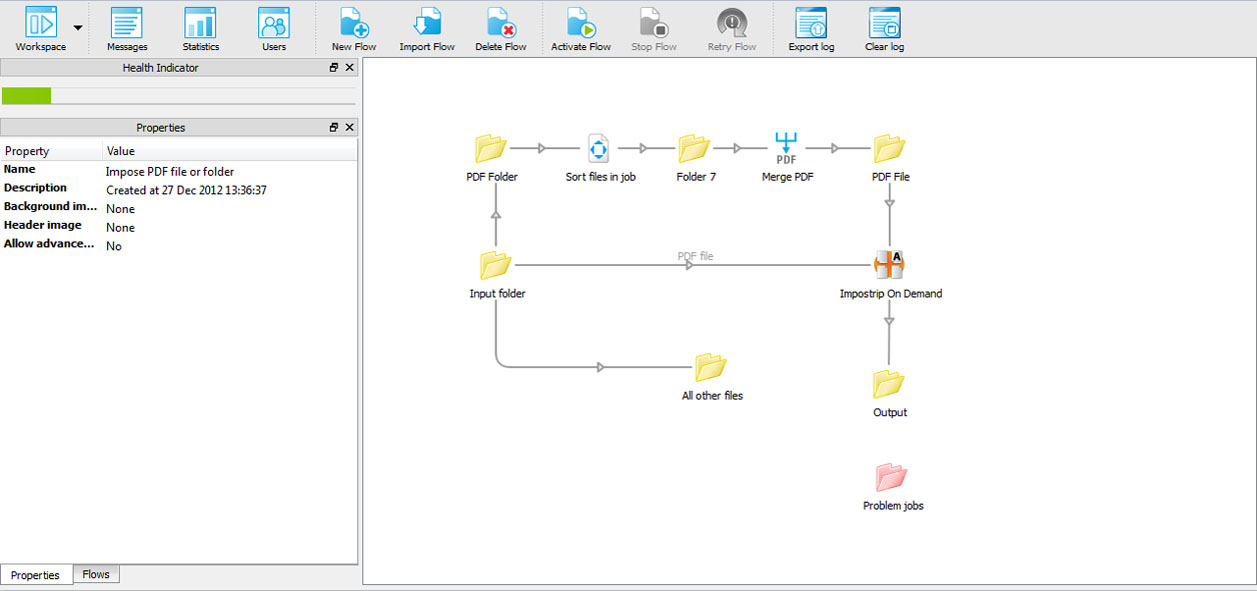Select the Merge PDF node
1257x591 pixels.
(785, 148)
